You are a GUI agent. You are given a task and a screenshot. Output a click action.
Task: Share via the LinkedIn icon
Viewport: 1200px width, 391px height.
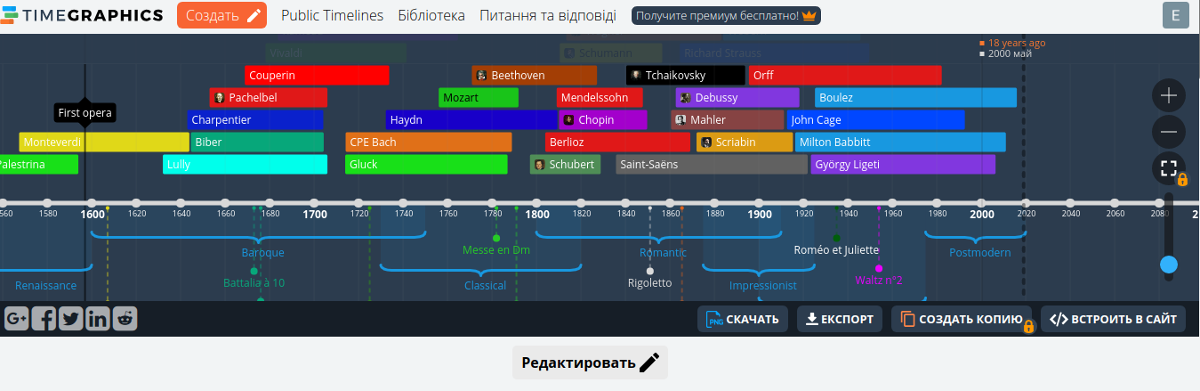click(x=97, y=319)
